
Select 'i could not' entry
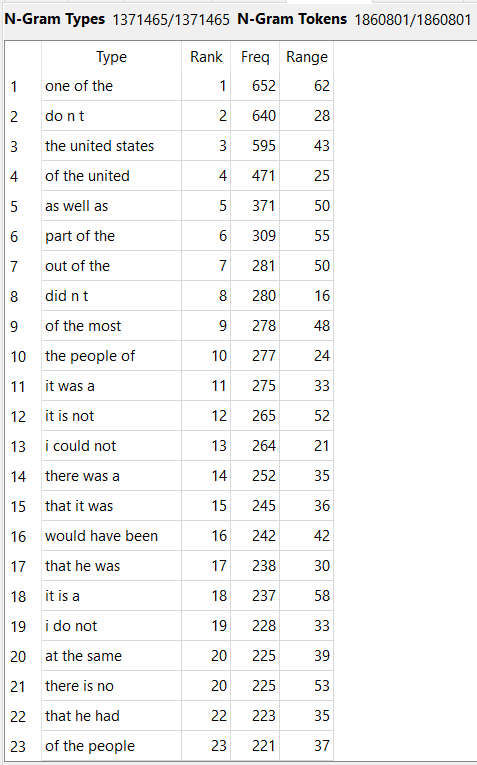pyautogui.click(x=80, y=446)
